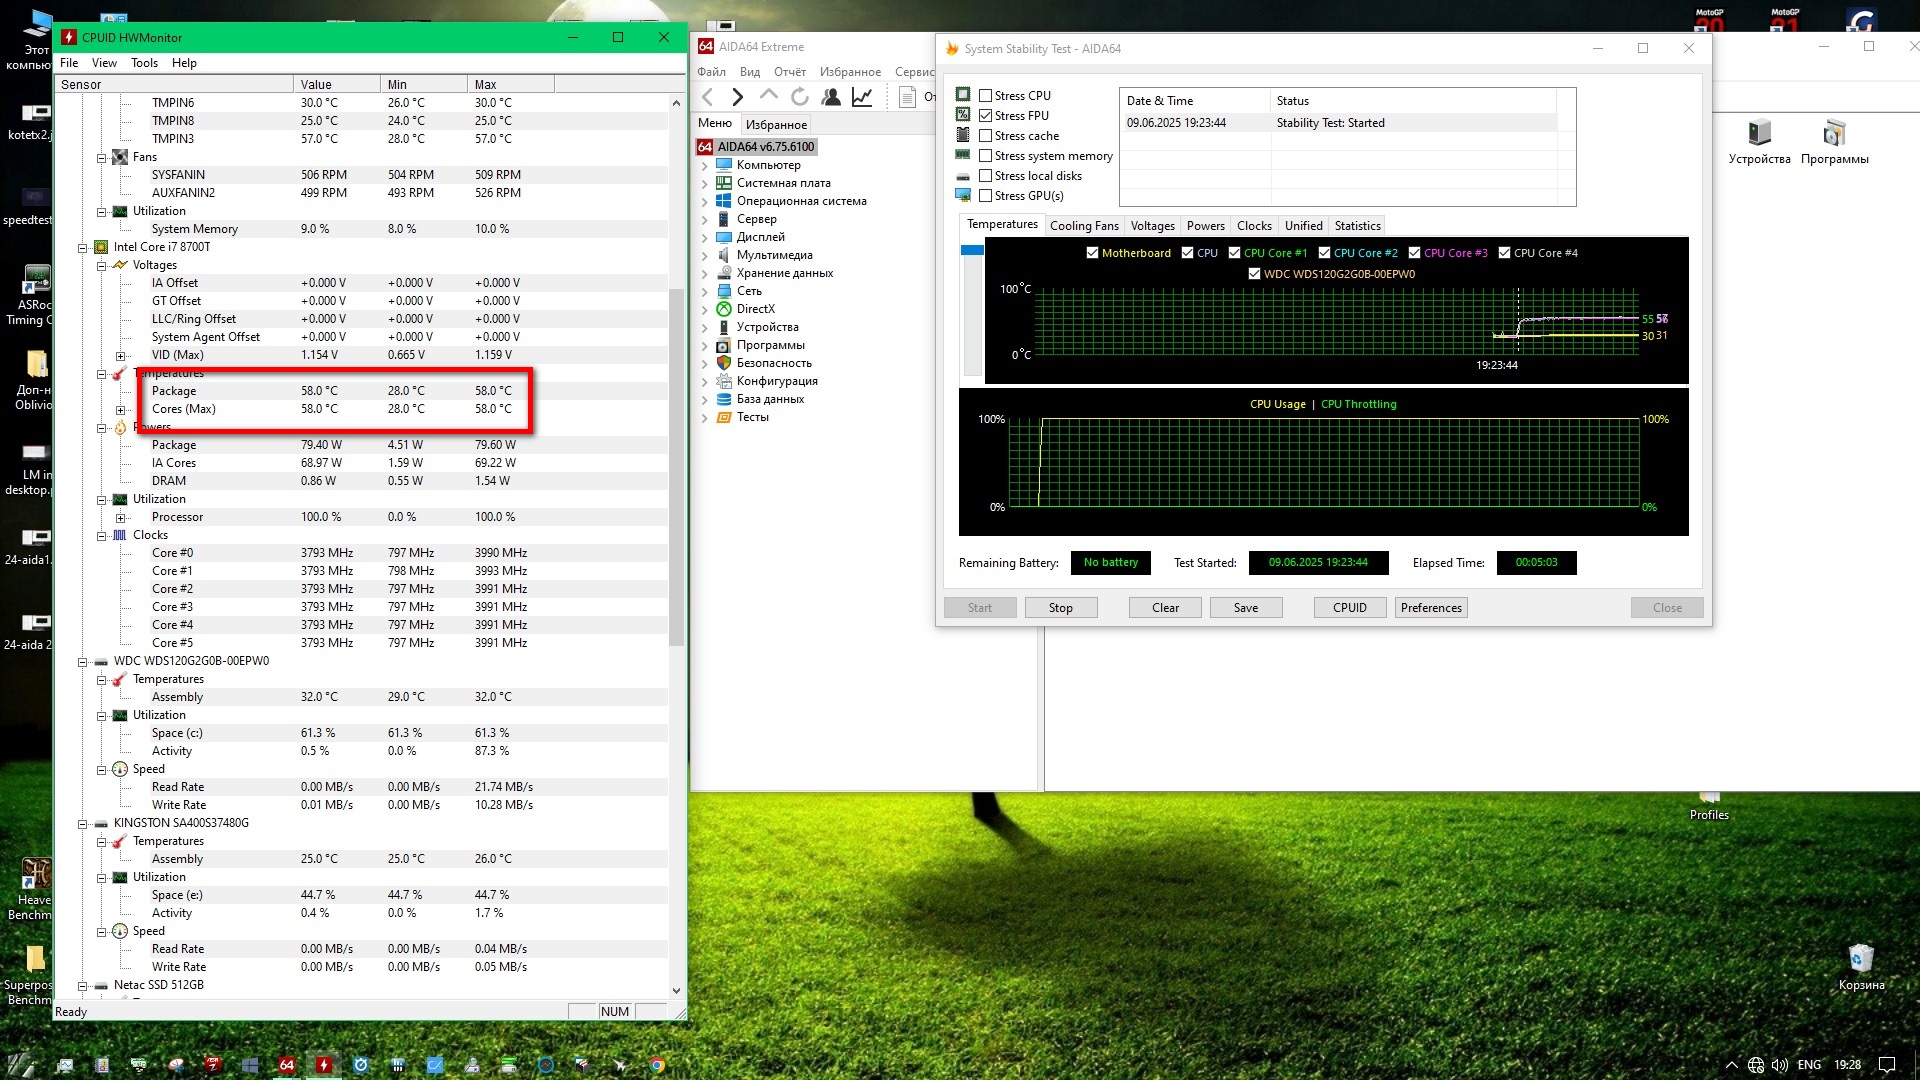Collapse the Intel Core i7 8700T node
This screenshot has height=1080, width=1920.
83,247
